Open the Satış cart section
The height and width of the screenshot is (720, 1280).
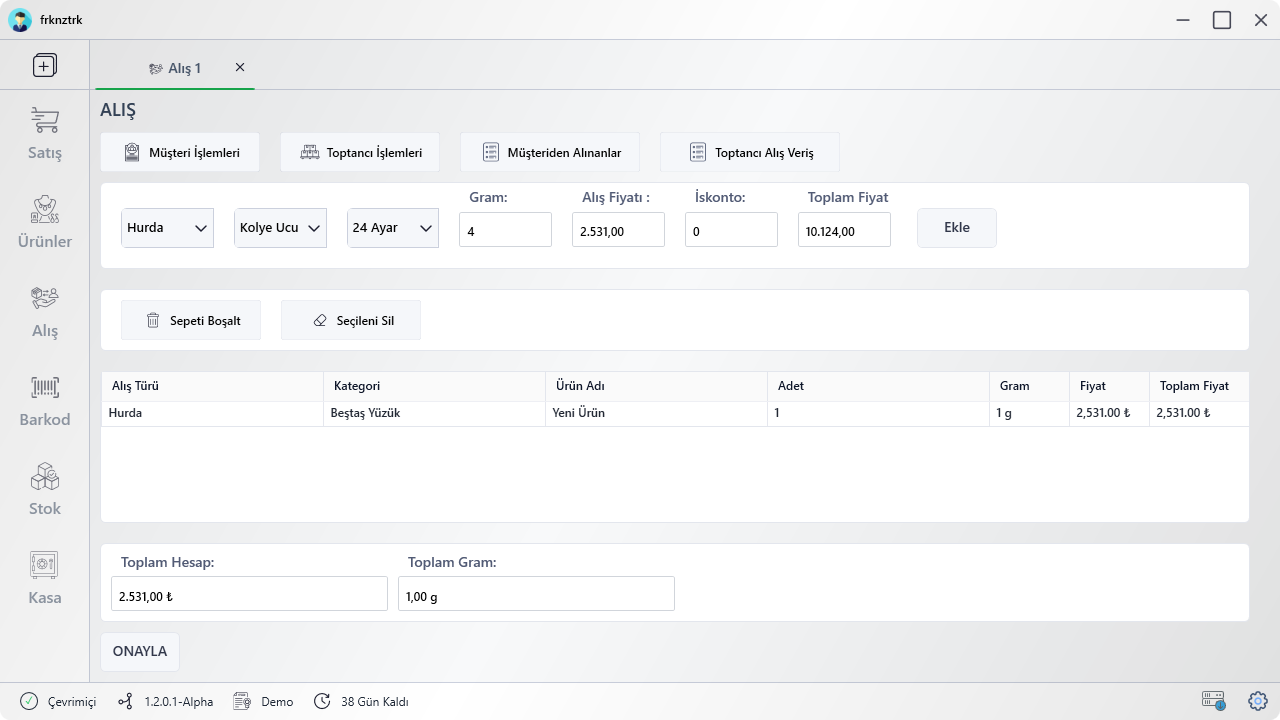click(44, 134)
